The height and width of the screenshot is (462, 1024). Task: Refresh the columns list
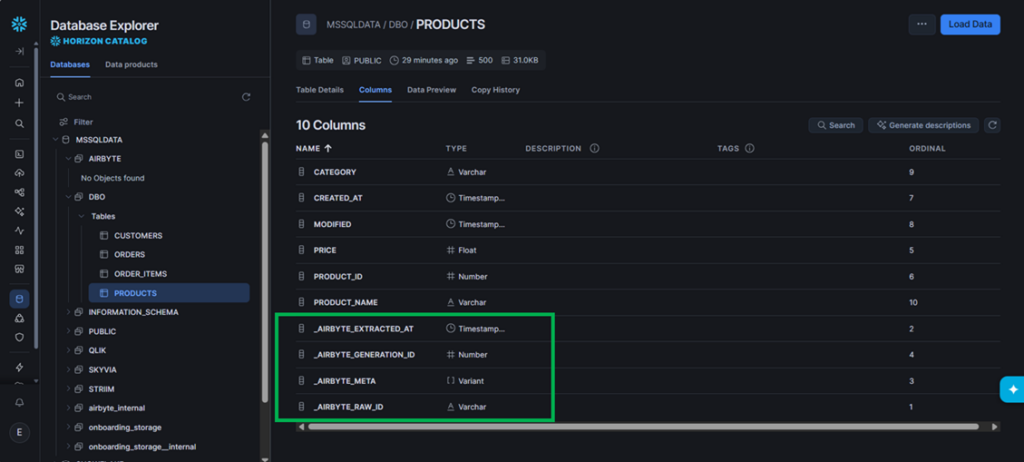click(x=992, y=125)
